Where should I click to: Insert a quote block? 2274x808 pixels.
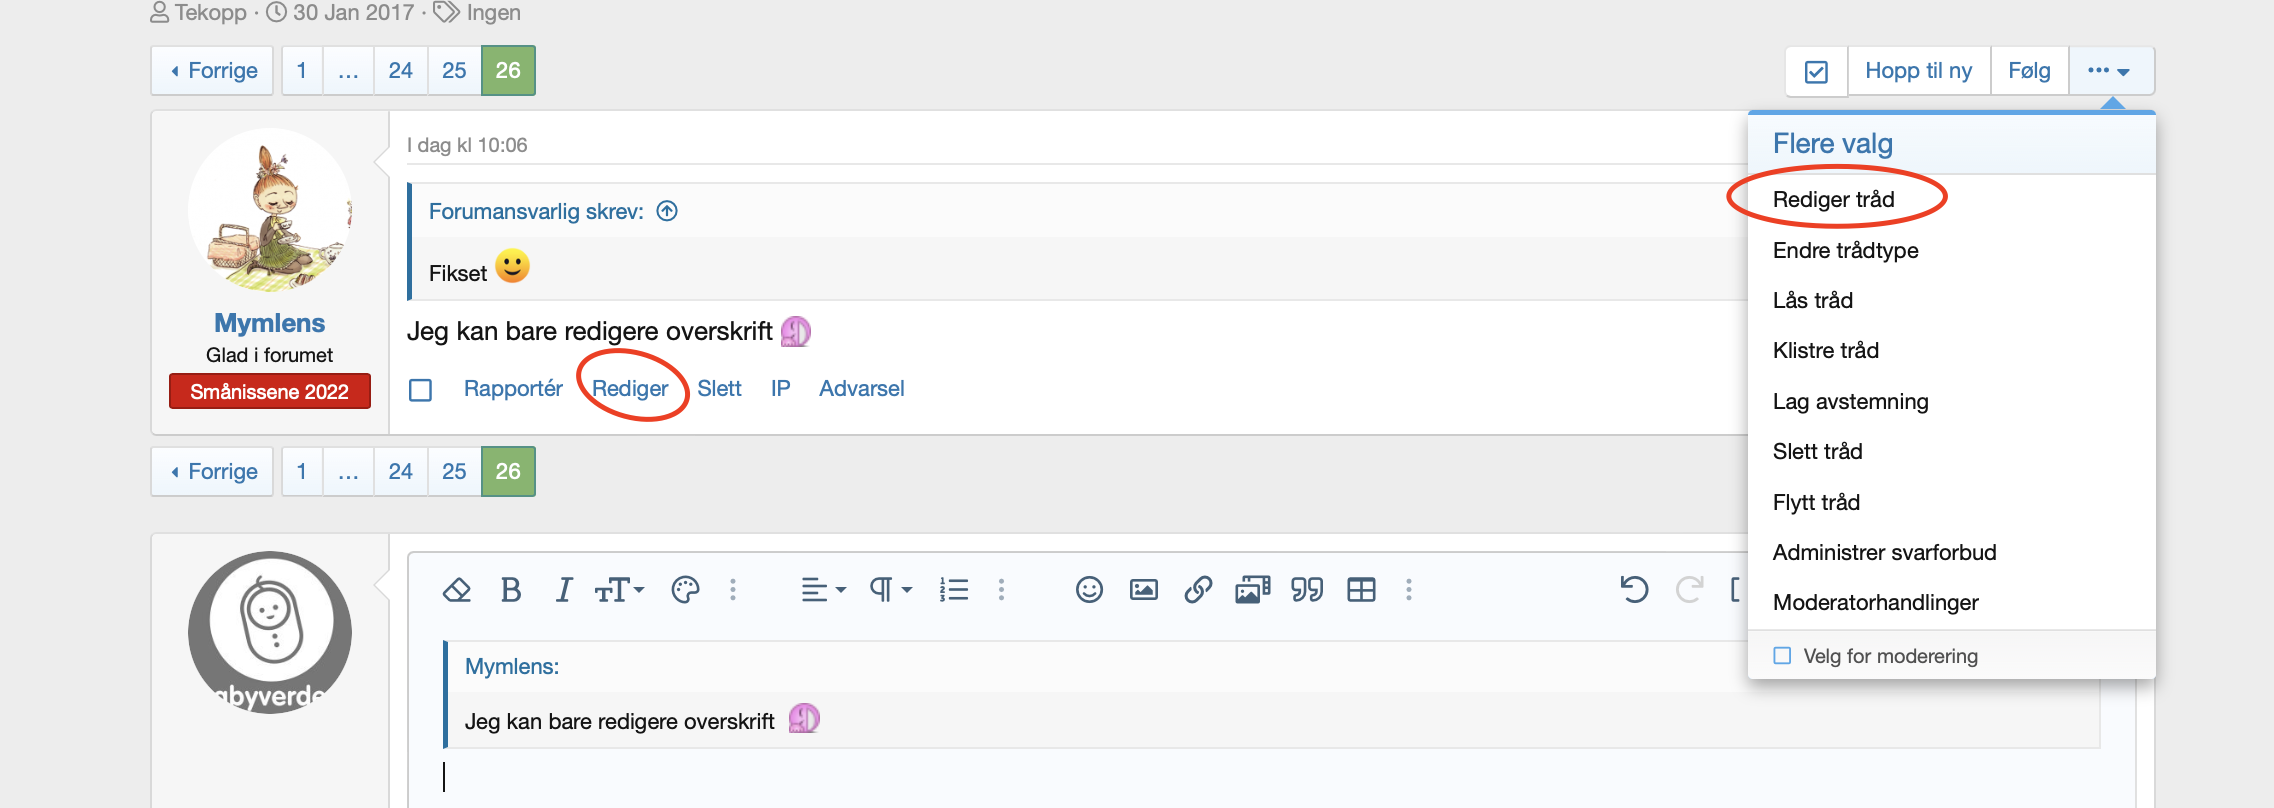click(x=1307, y=590)
